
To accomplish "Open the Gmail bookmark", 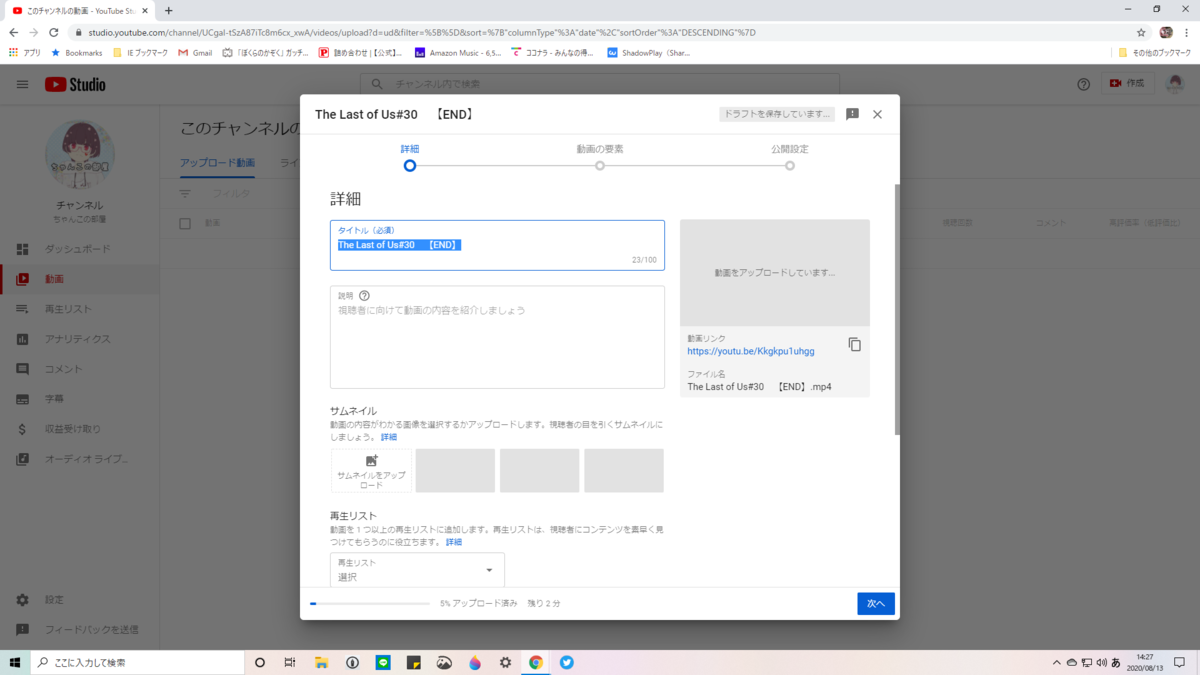I will pyautogui.click(x=195, y=52).
